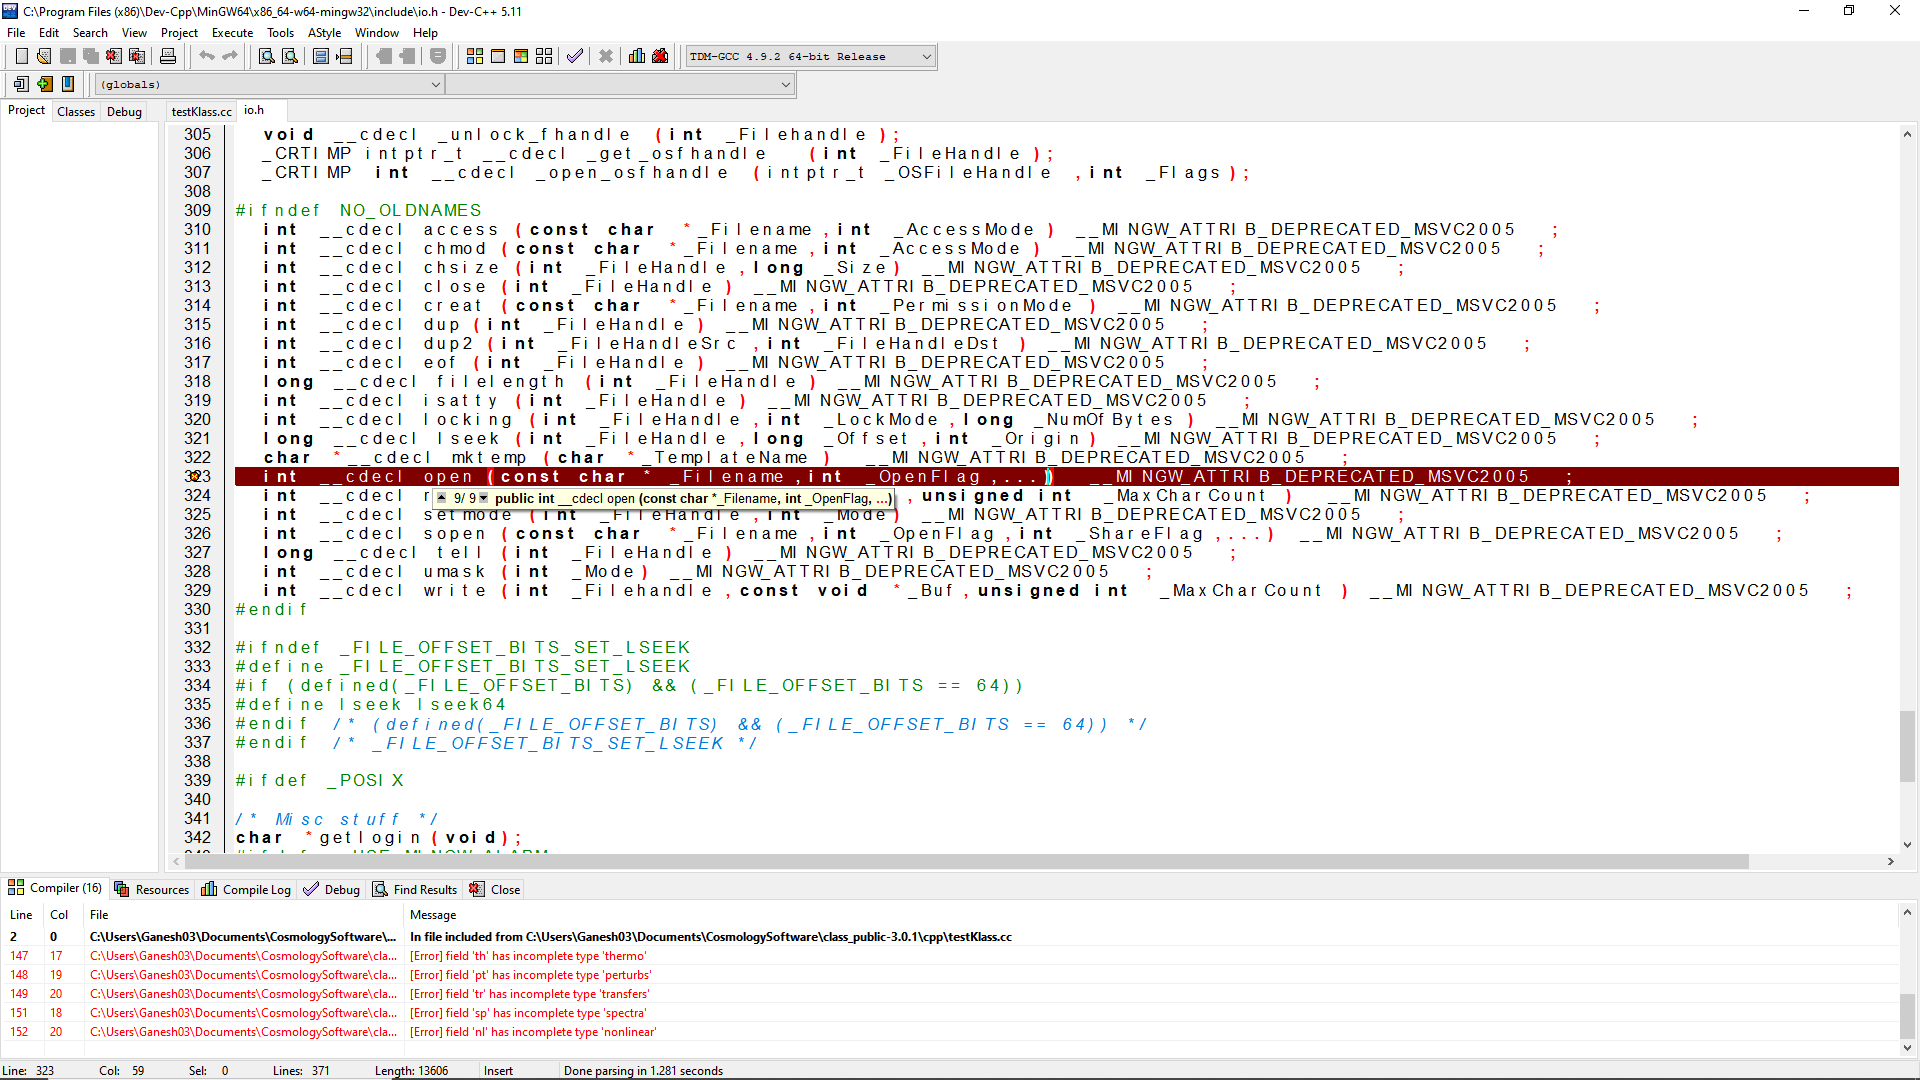Open the Execute menu
Image resolution: width=1920 pixels, height=1080 pixels.
click(232, 32)
